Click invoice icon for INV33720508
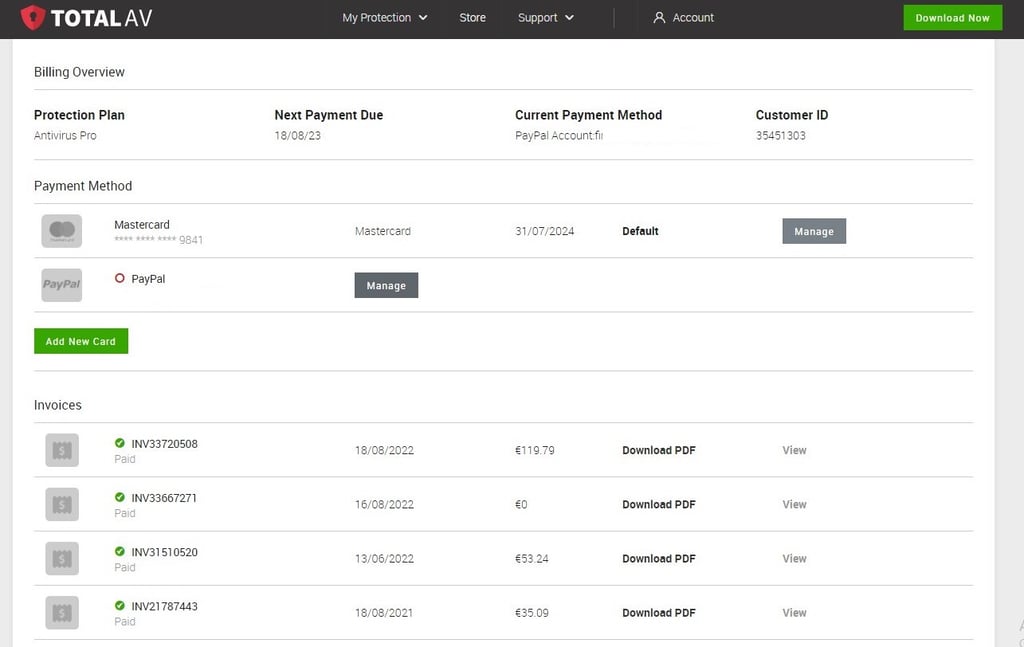The image size is (1024, 647). (x=62, y=450)
